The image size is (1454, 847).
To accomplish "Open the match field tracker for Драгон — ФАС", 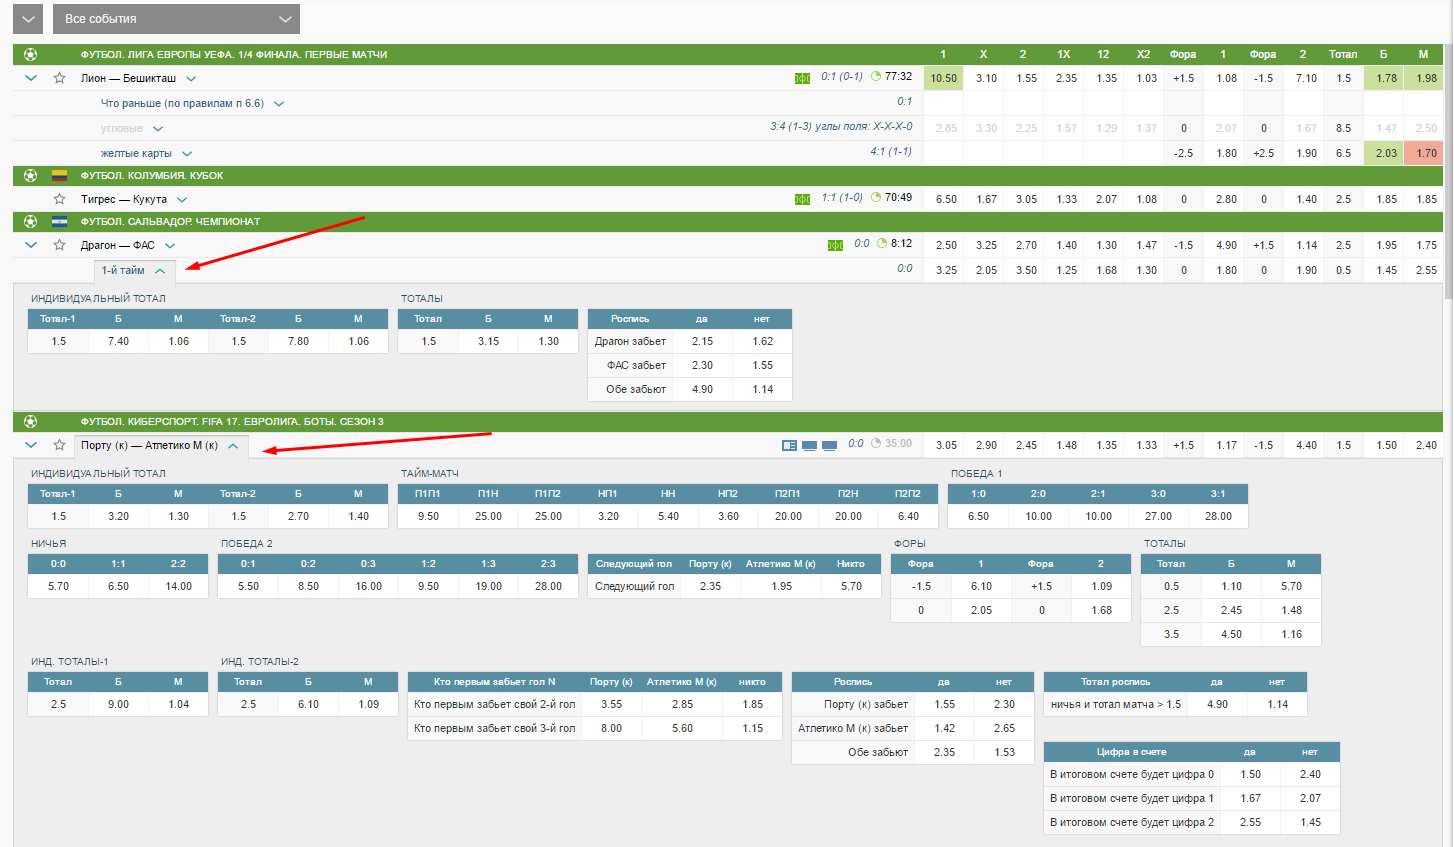I will tap(835, 245).
